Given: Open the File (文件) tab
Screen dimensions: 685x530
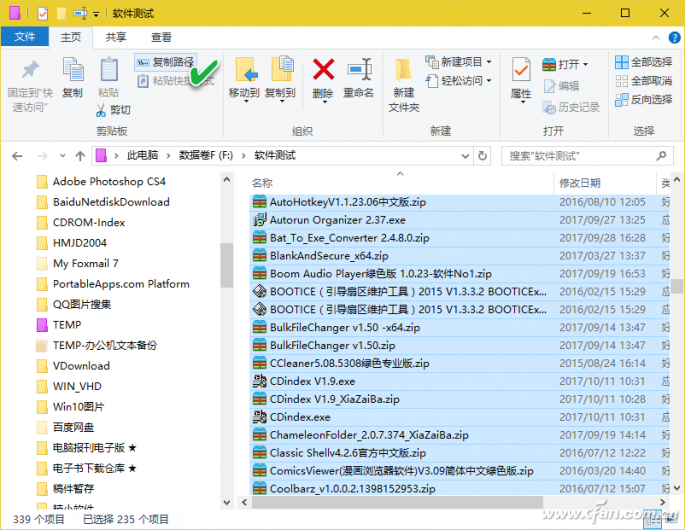Looking at the screenshot, I should click(x=24, y=37).
